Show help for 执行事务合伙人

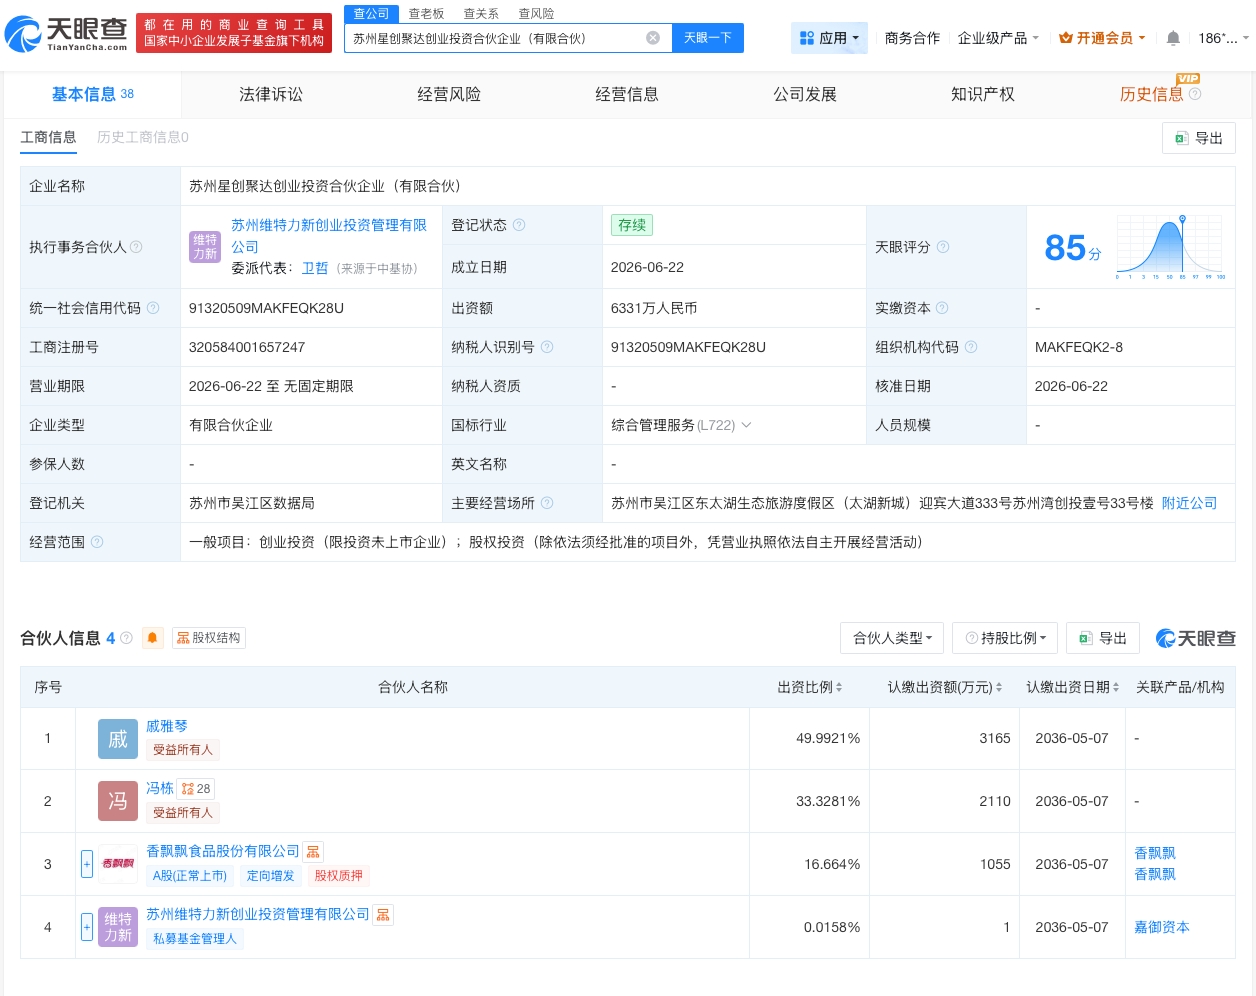pos(136,247)
